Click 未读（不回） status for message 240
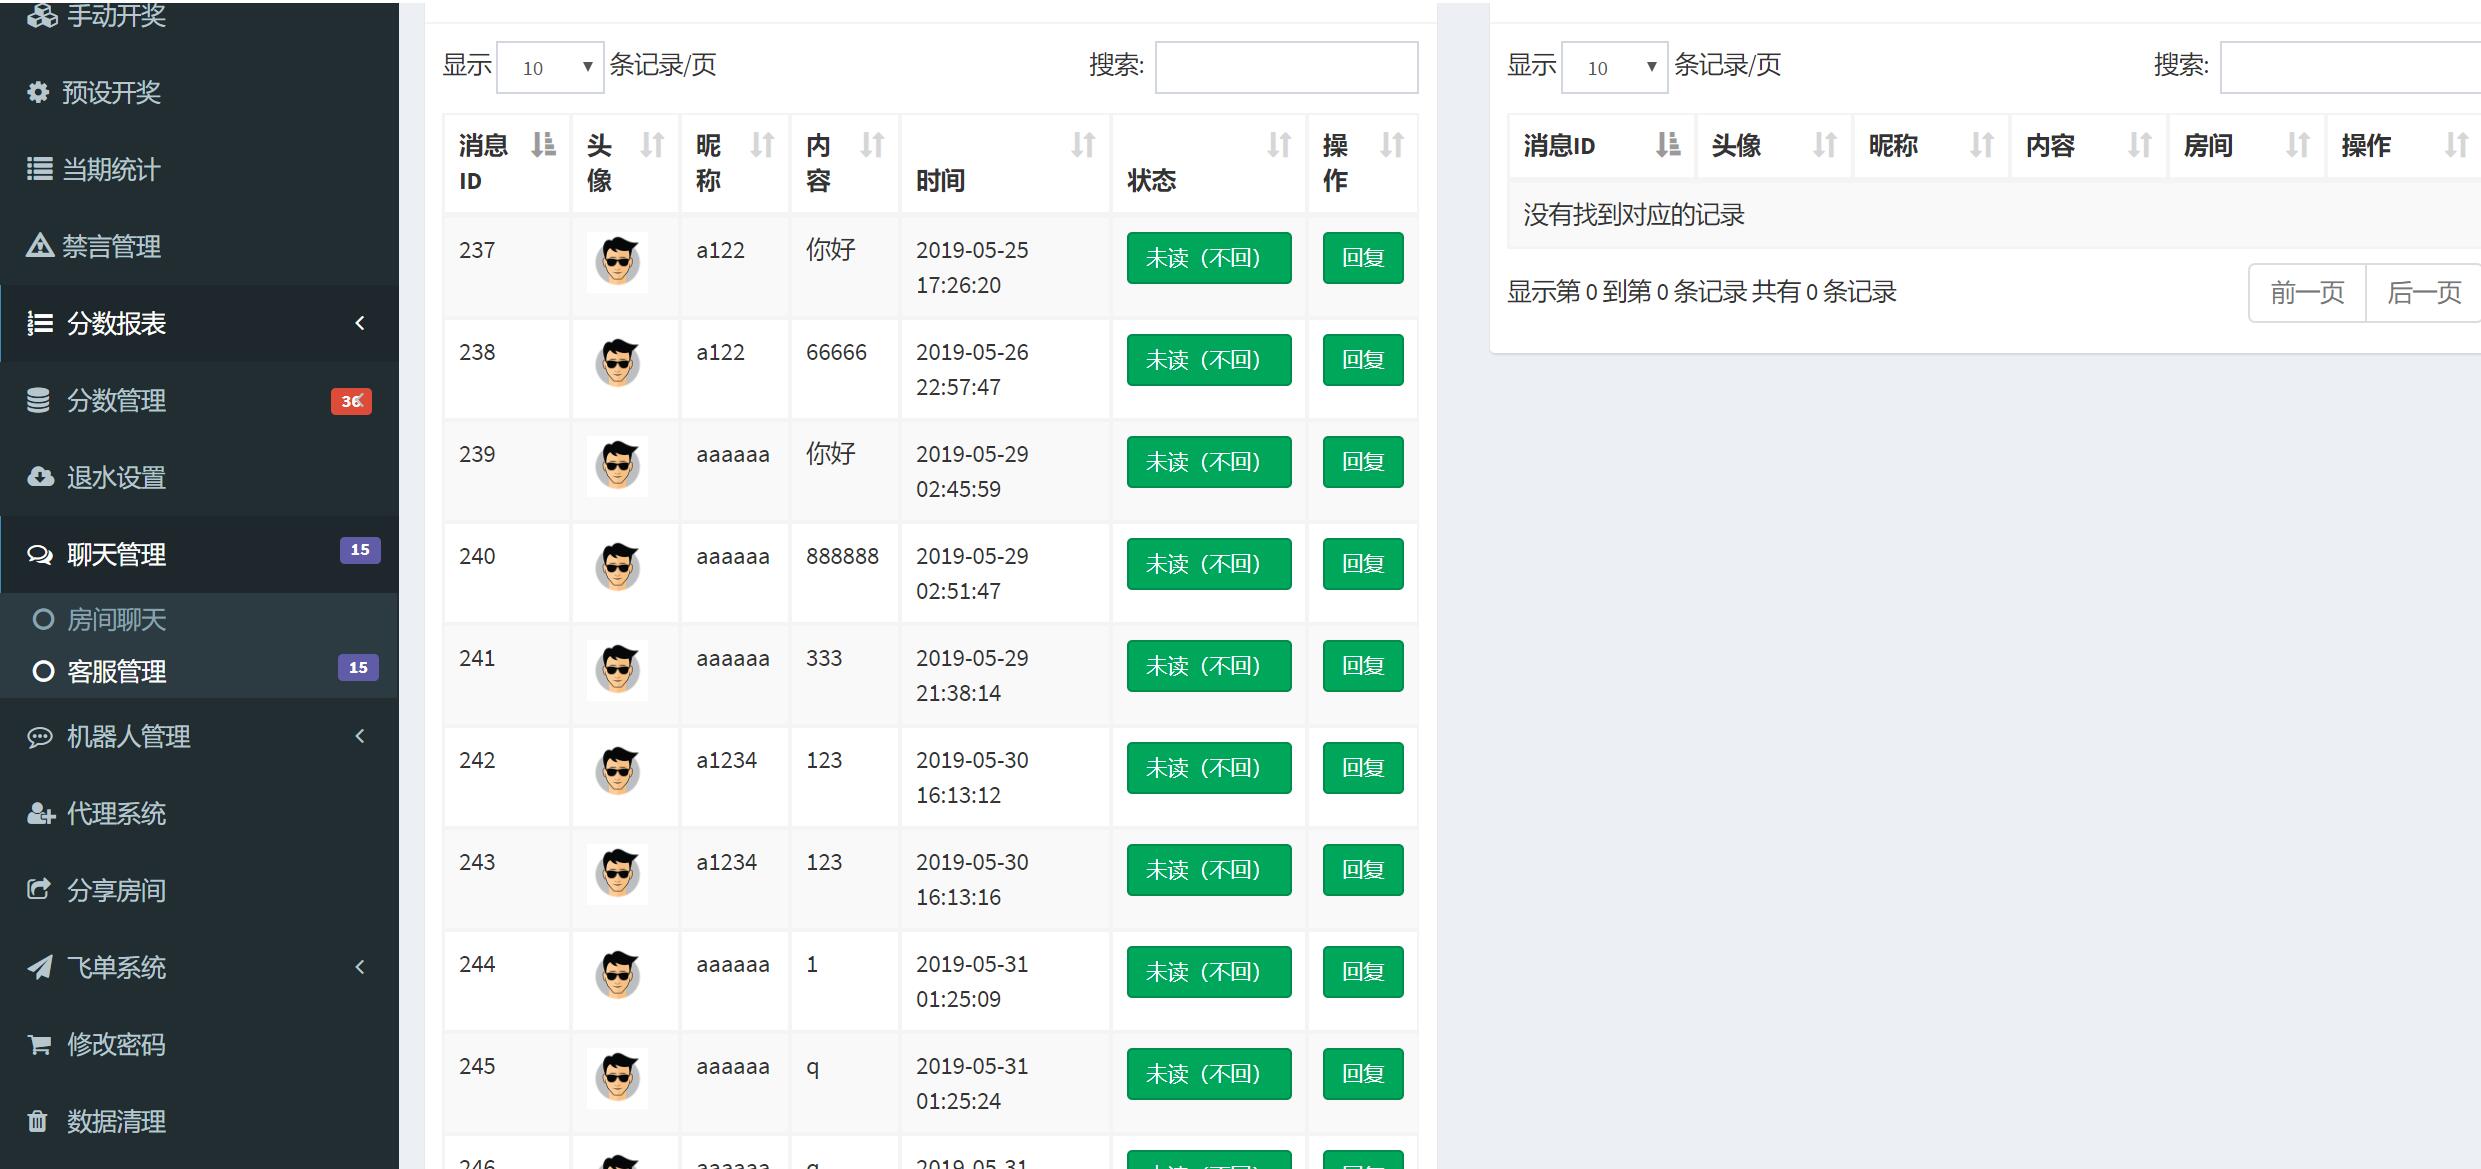Viewport: 2481px width, 1169px height. point(1208,564)
